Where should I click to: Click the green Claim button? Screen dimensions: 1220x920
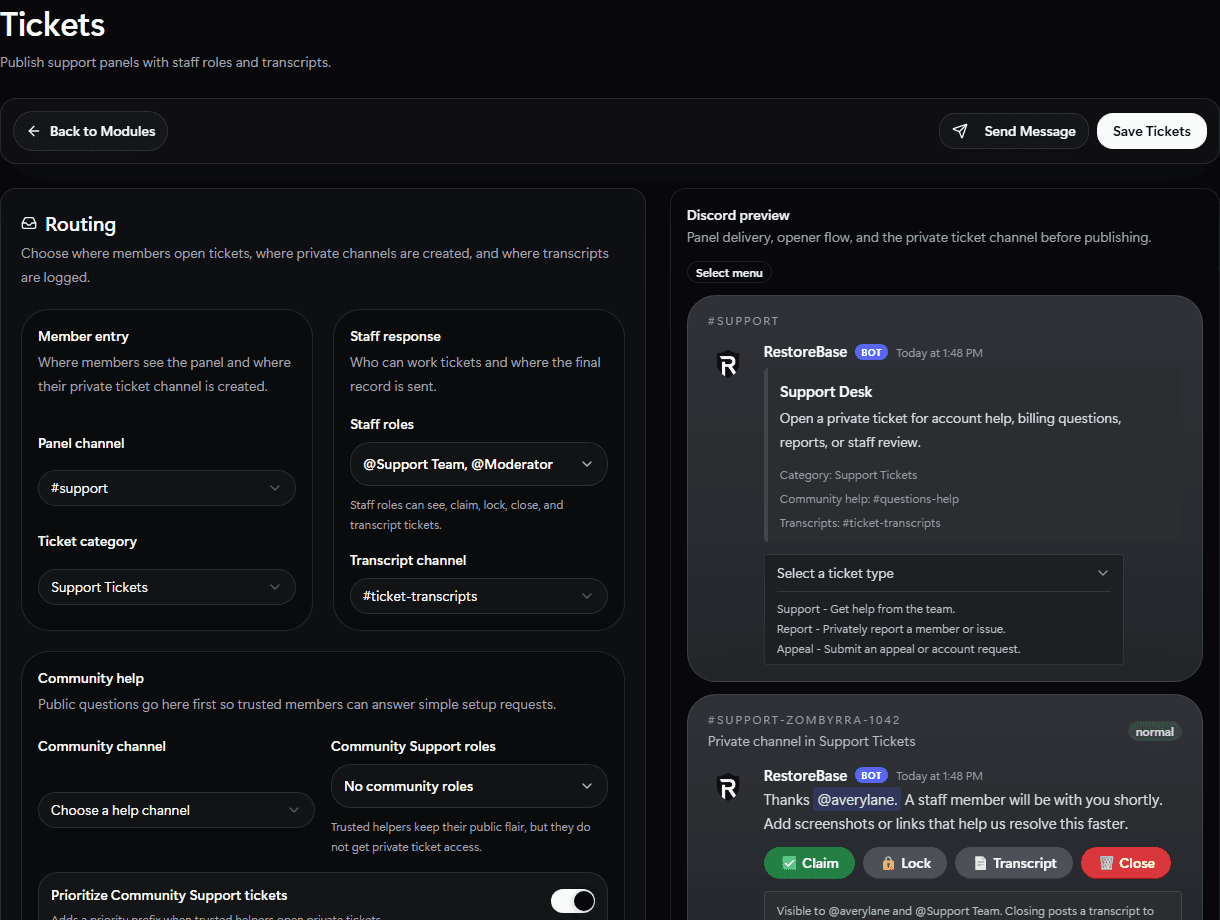coord(809,863)
